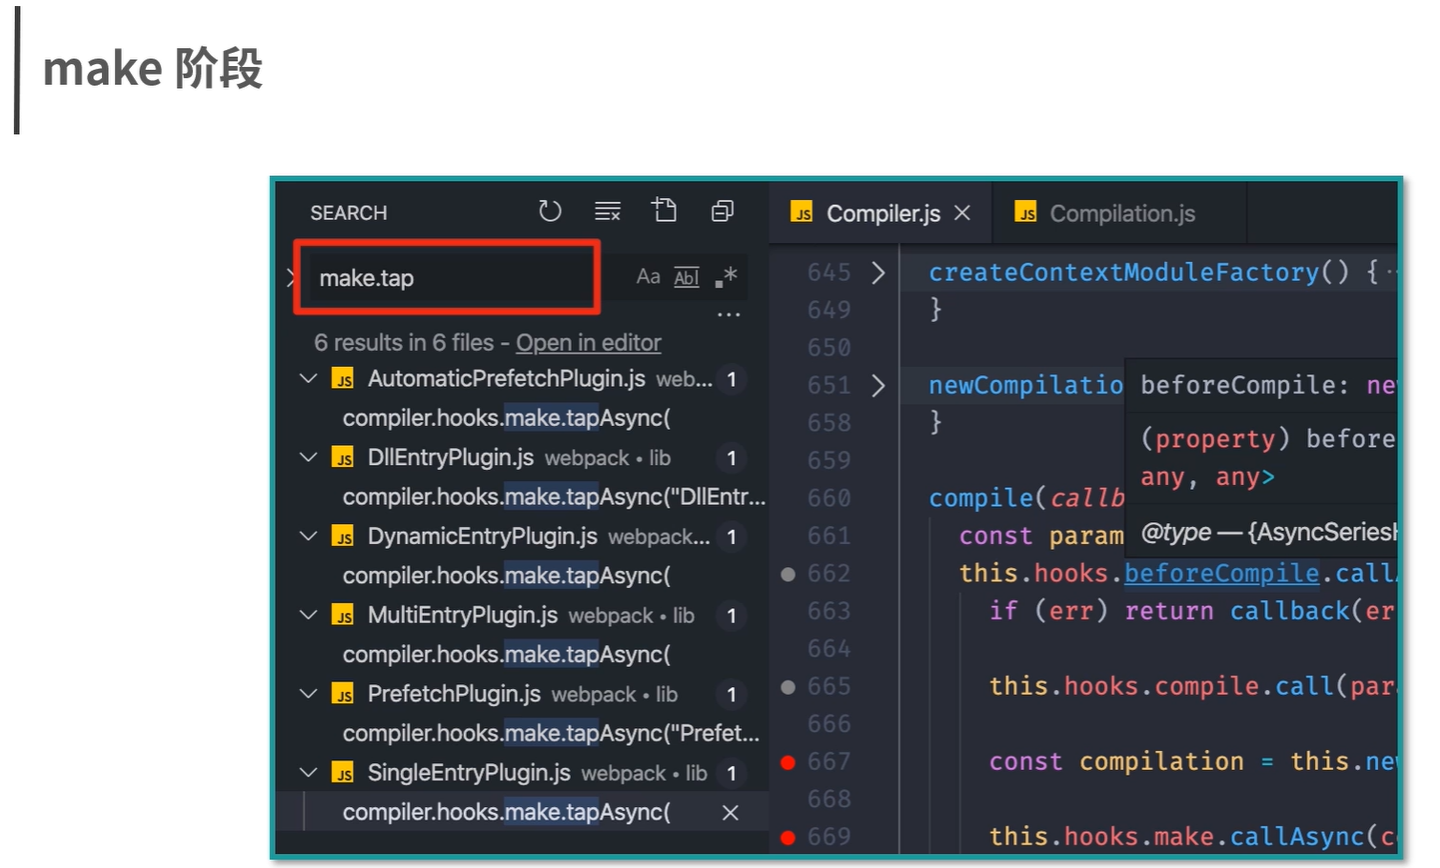
Task: Remove red breakpoint on line 669
Action: [788, 837]
